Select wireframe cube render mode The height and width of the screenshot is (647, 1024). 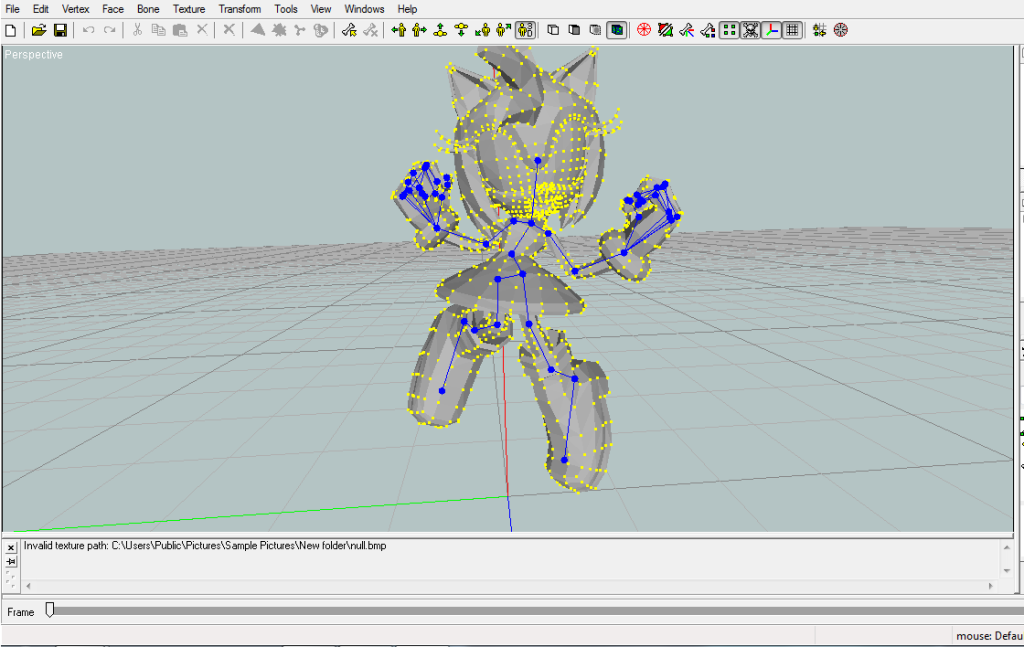point(553,30)
